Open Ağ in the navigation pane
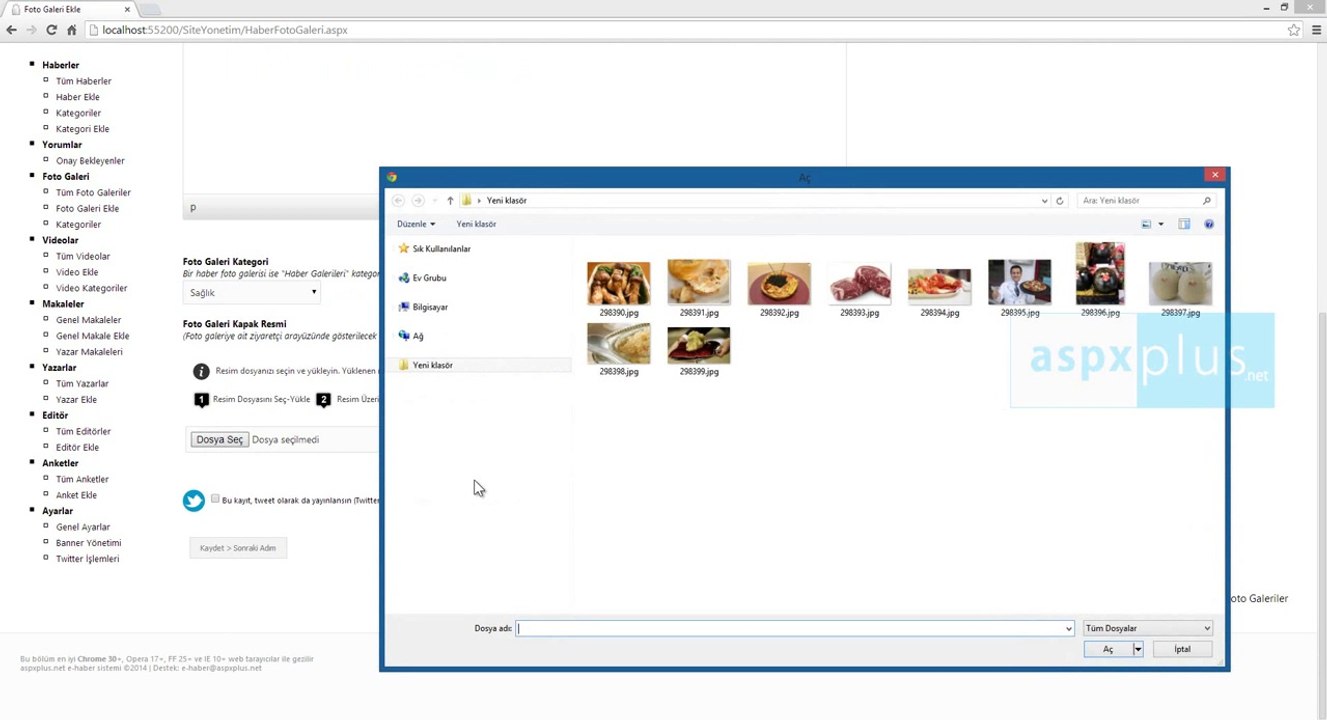 [411, 336]
